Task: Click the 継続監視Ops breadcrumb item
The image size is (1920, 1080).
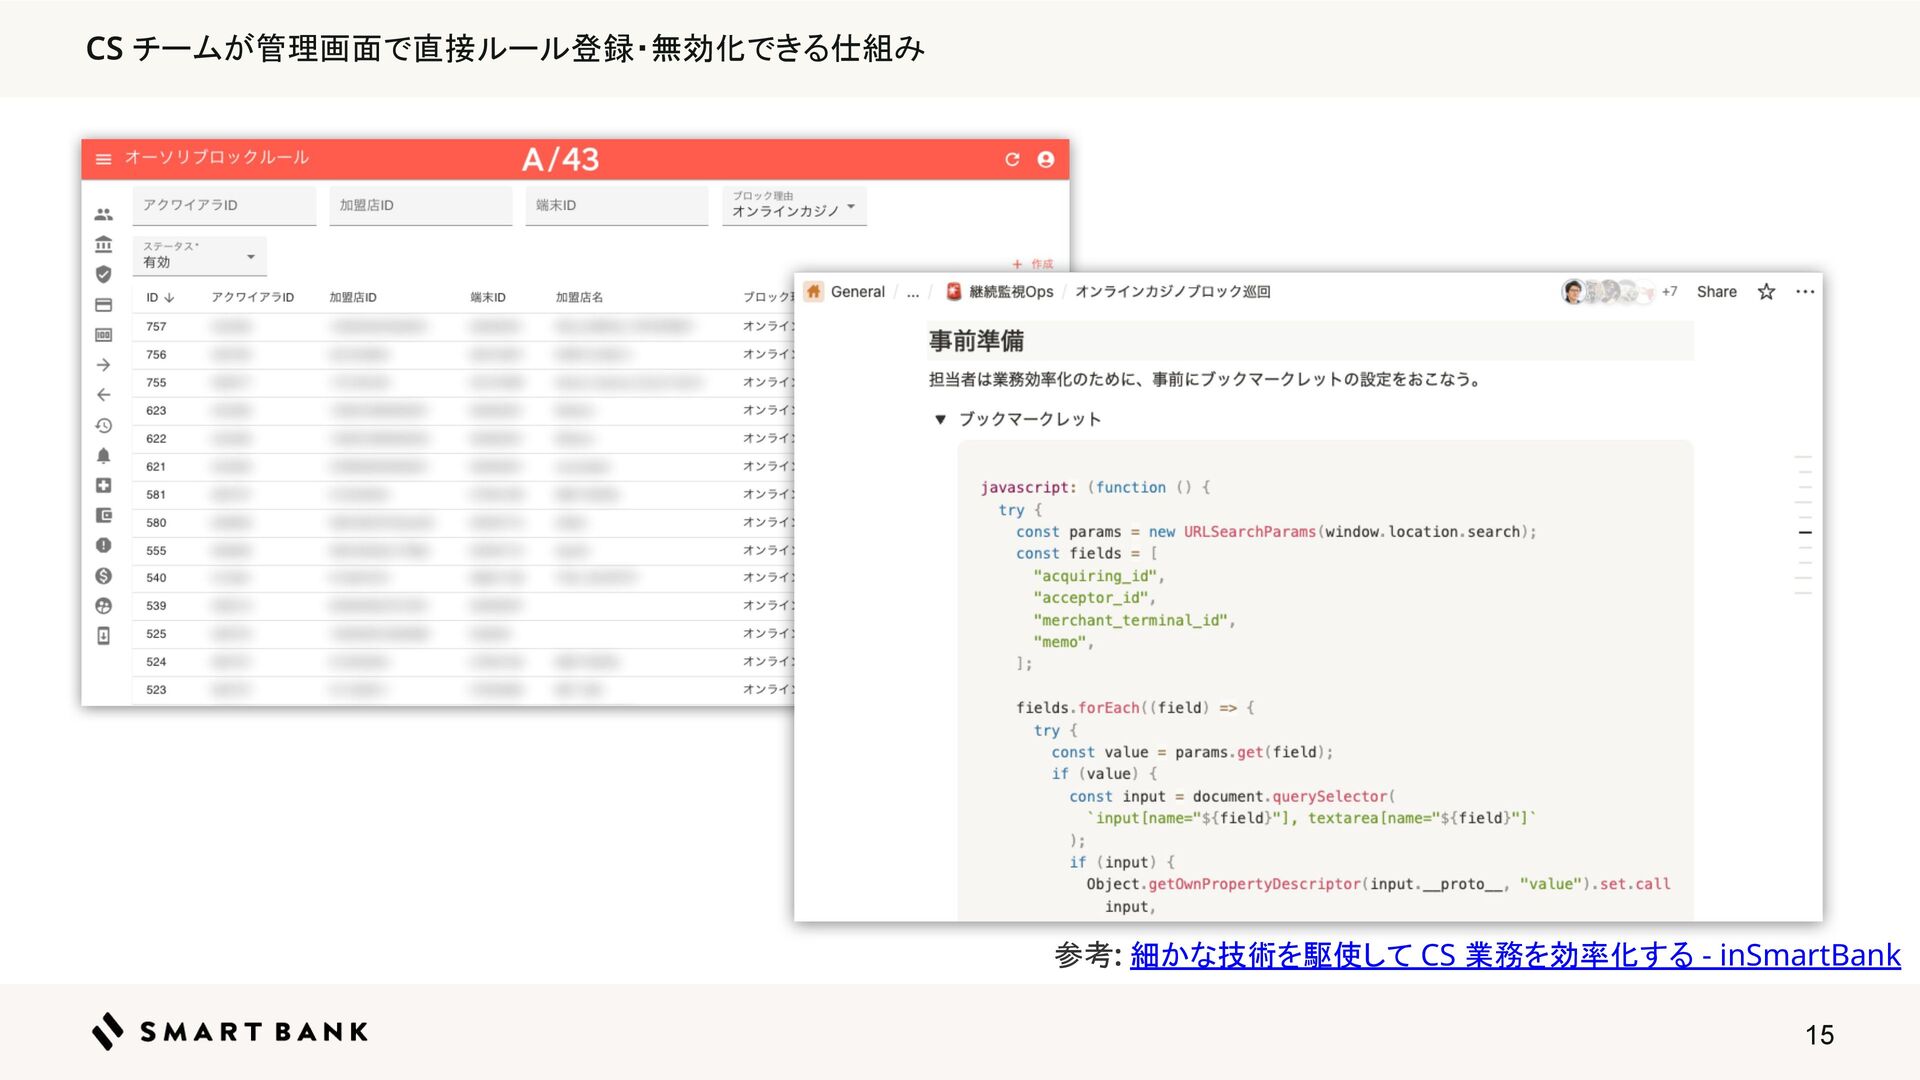Action: tap(1010, 292)
